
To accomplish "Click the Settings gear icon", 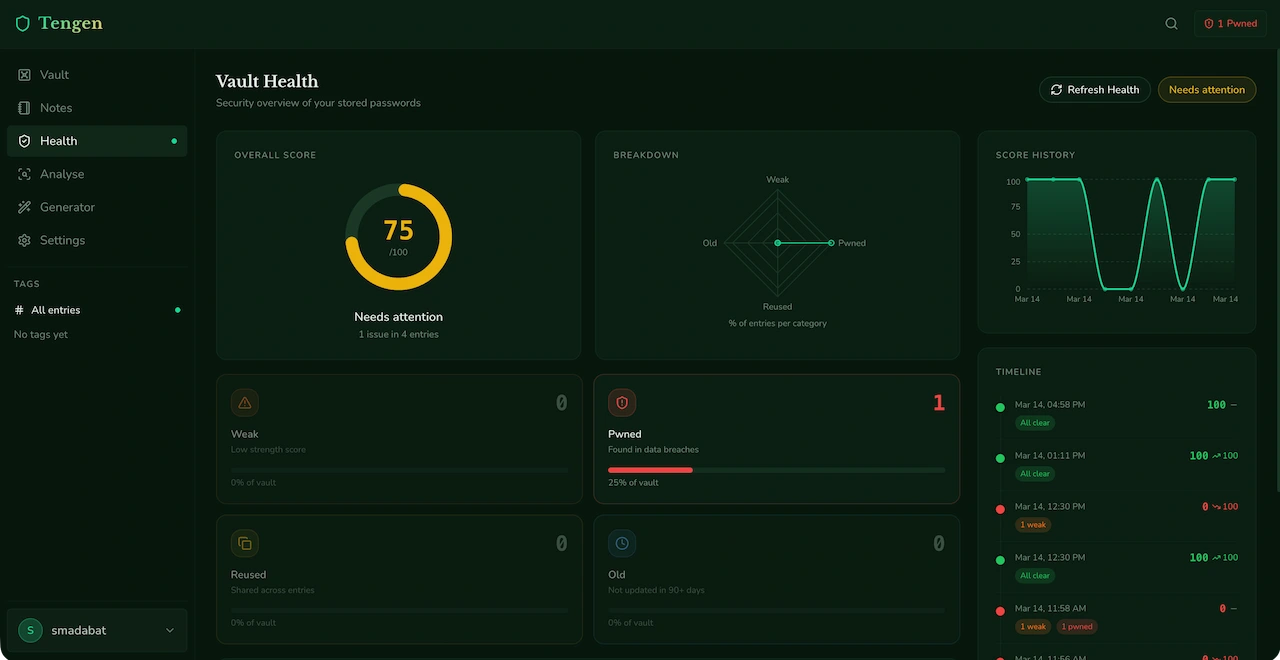I will [25, 240].
